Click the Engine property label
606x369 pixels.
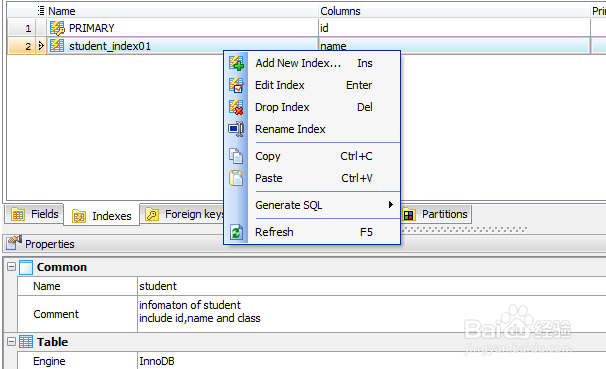point(49,361)
